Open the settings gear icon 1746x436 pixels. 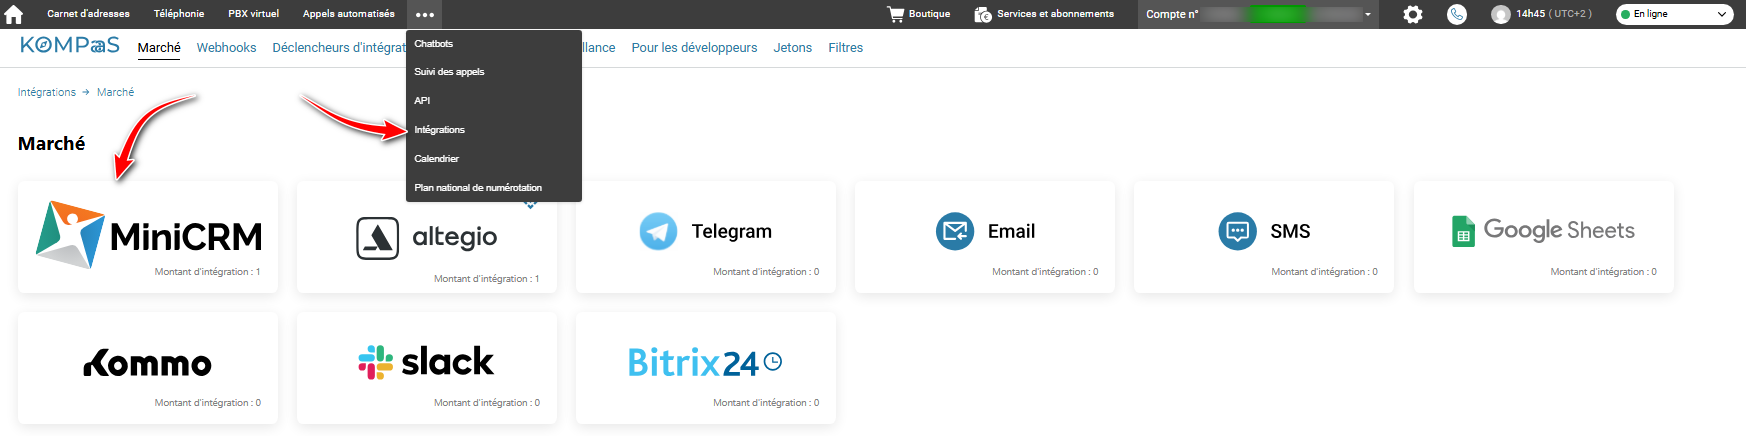point(1412,14)
